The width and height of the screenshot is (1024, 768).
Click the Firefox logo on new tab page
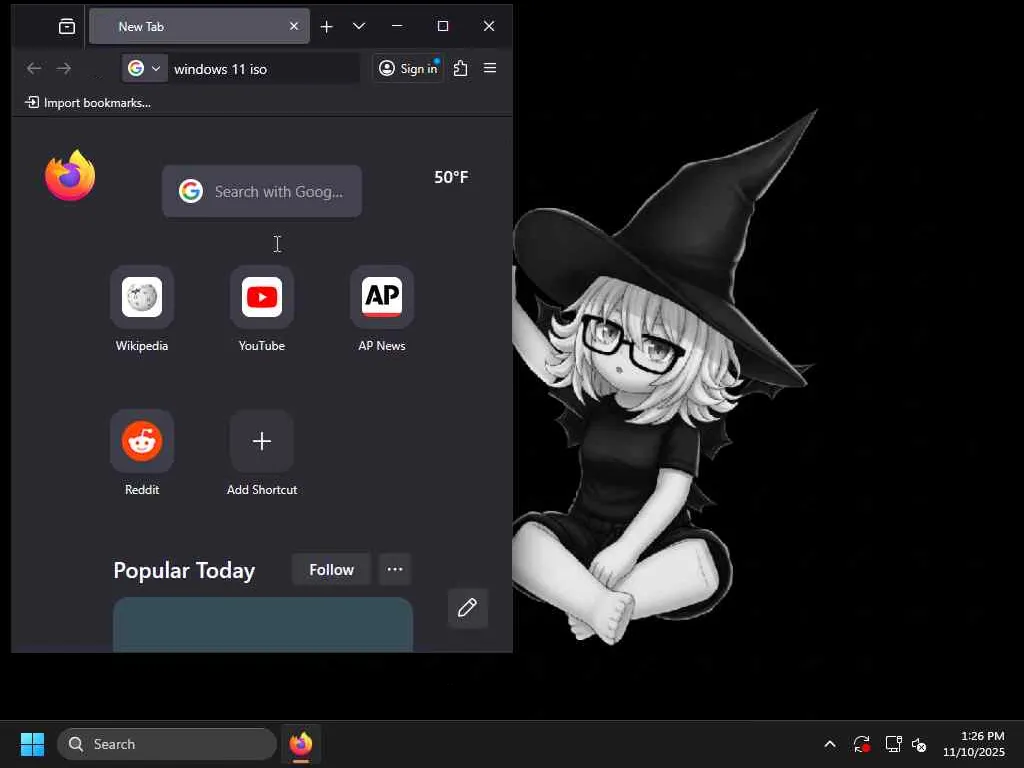(70, 175)
